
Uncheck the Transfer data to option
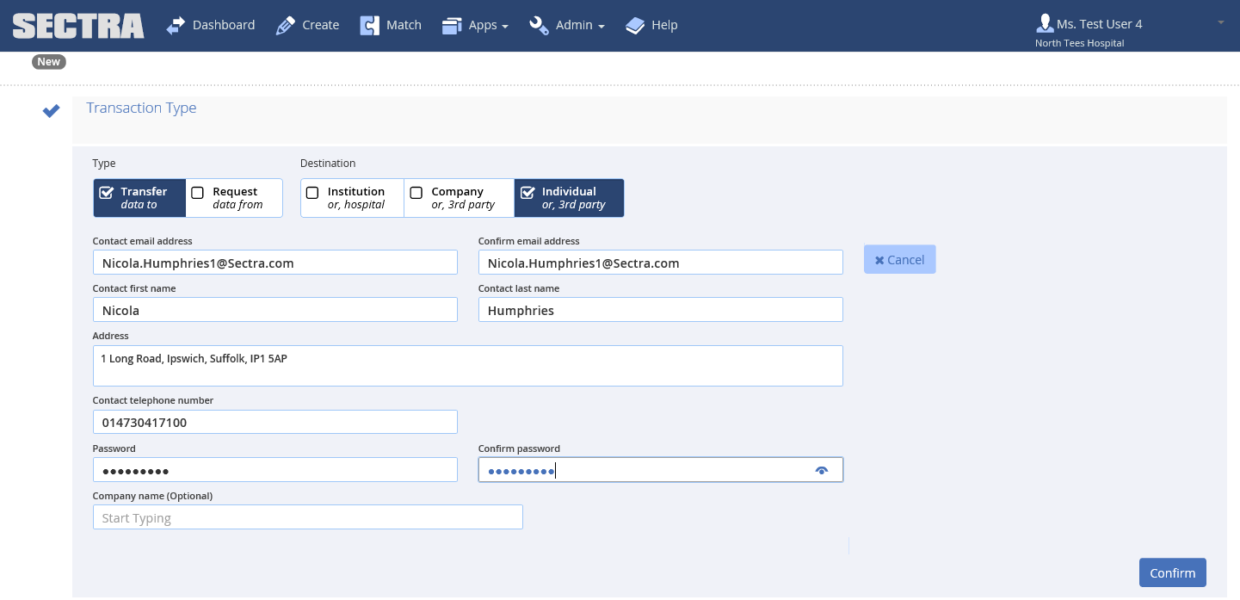coord(108,192)
